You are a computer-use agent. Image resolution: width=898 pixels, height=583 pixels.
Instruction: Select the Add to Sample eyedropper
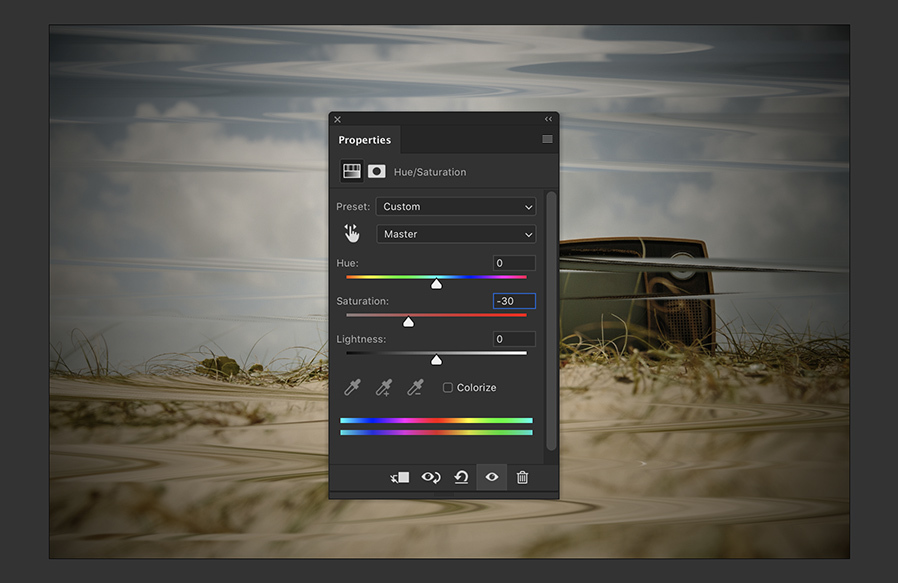click(x=384, y=388)
